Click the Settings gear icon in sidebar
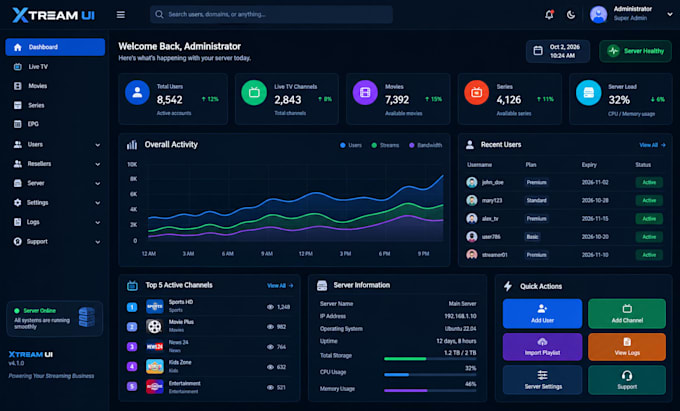Screen dimensions: 680x411 tap(17, 202)
